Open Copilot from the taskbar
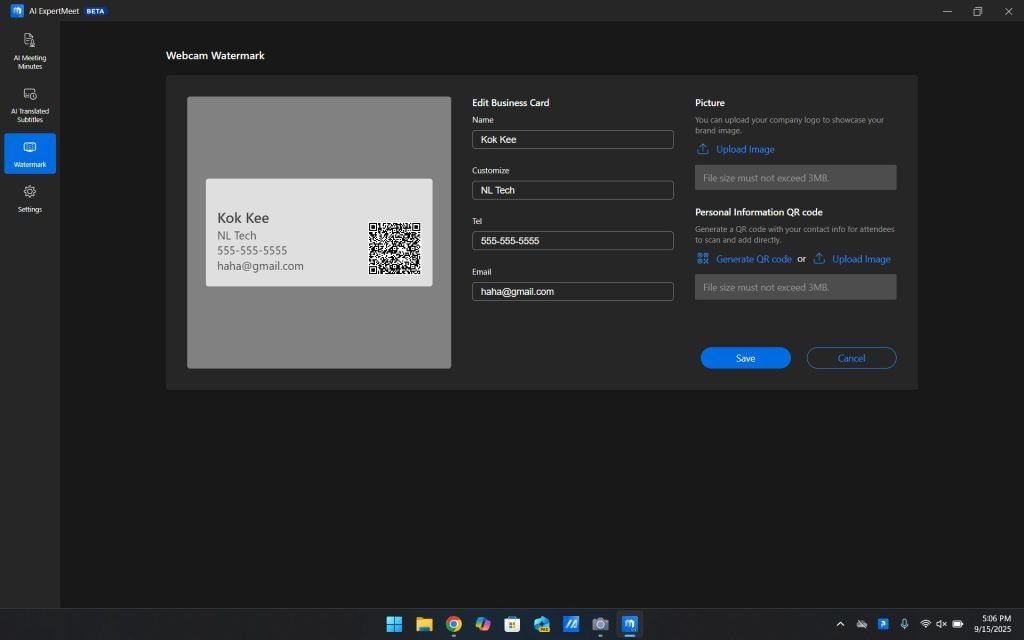 pyautogui.click(x=483, y=624)
